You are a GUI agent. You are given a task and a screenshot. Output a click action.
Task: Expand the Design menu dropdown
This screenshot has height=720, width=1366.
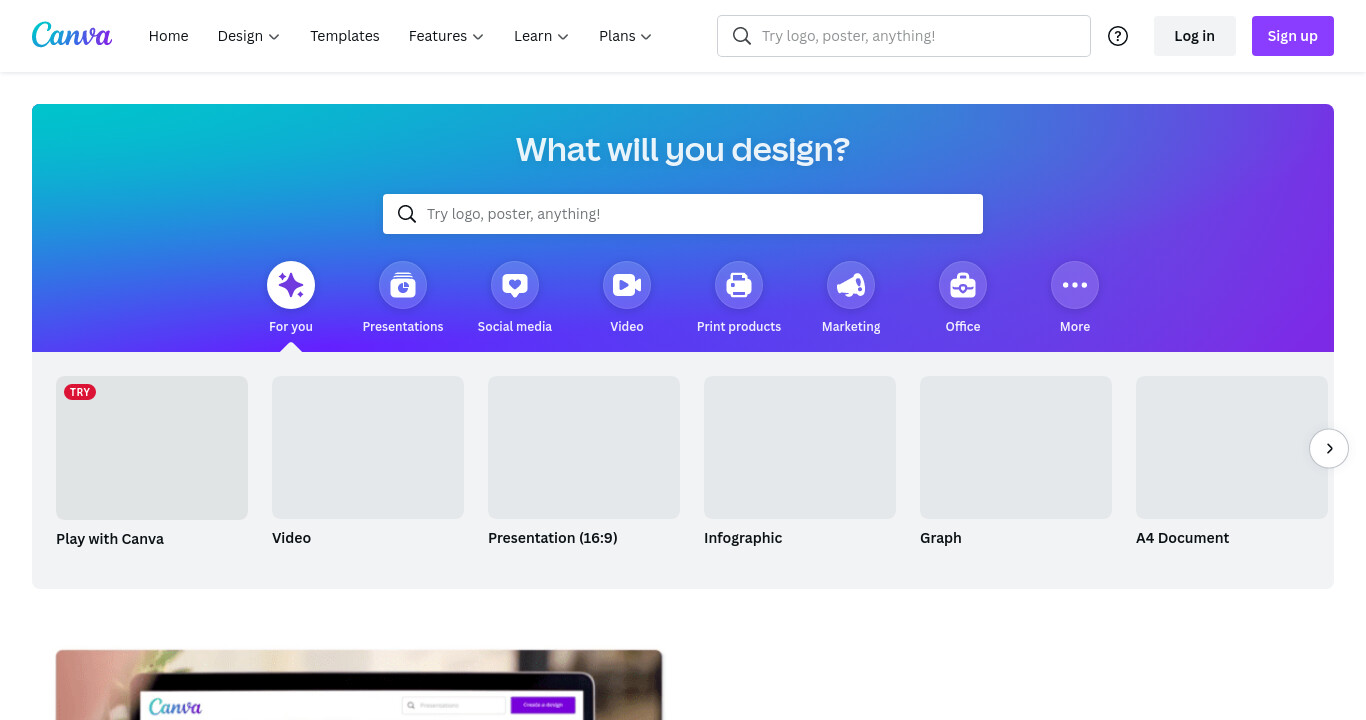click(249, 36)
